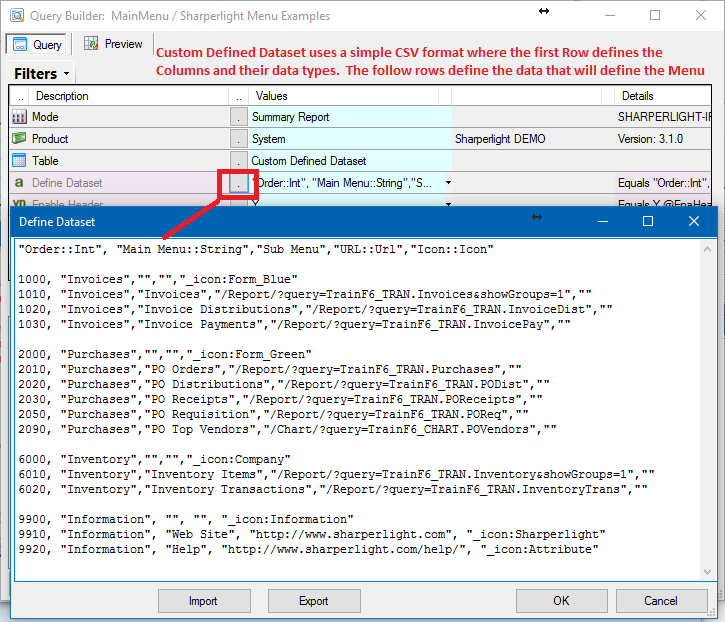Maximize the Define Dataset dialog
Screen dimensions: 725x622
point(648,222)
